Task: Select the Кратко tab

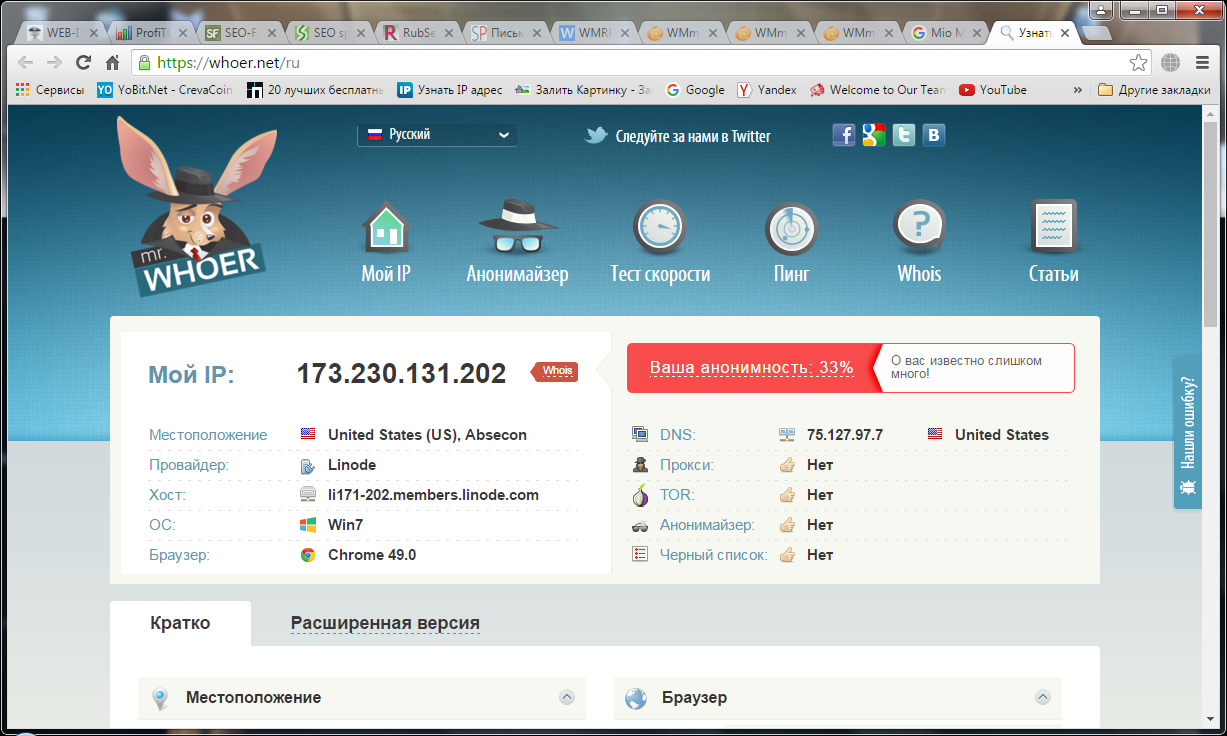Action: [180, 623]
